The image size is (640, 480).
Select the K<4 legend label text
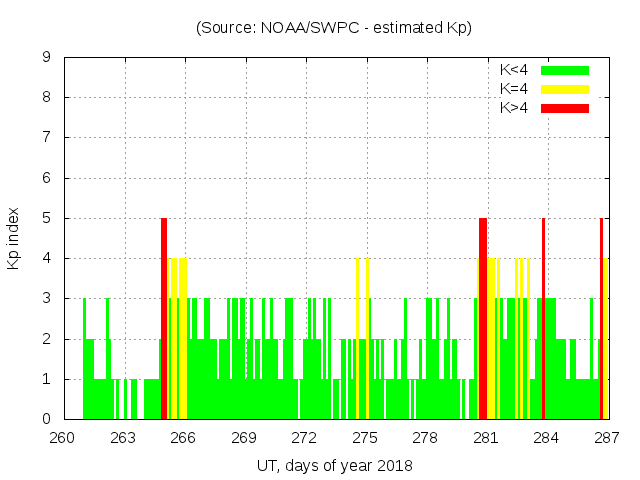pos(516,70)
